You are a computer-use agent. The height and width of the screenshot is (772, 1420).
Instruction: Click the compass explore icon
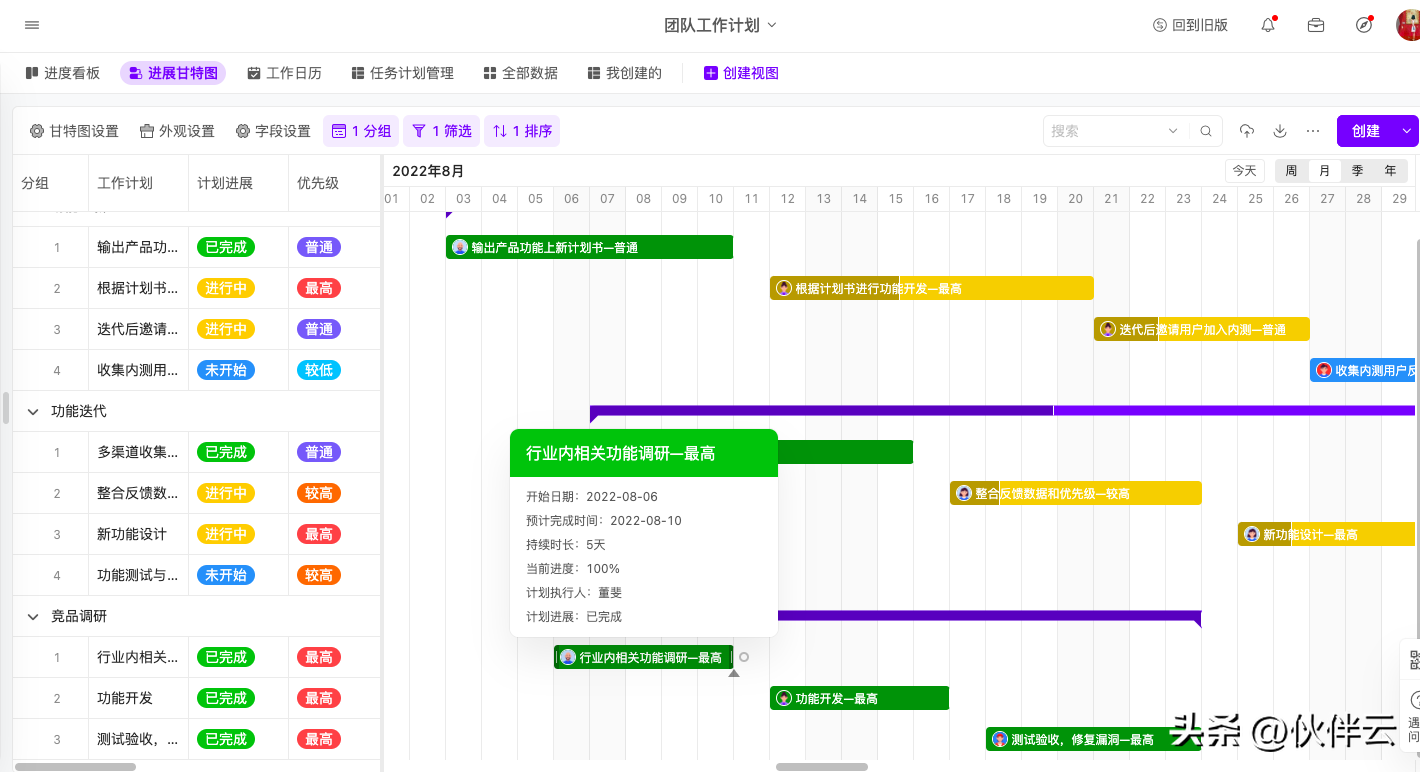point(1364,25)
